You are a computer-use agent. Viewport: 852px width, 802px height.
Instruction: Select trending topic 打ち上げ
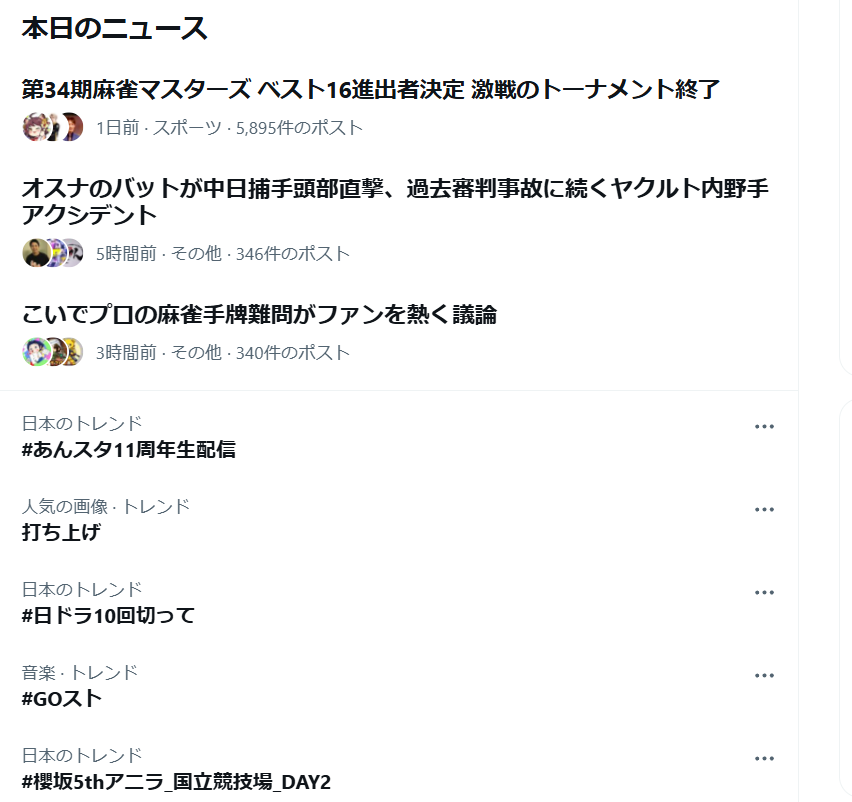pyautogui.click(x=61, y=532)
